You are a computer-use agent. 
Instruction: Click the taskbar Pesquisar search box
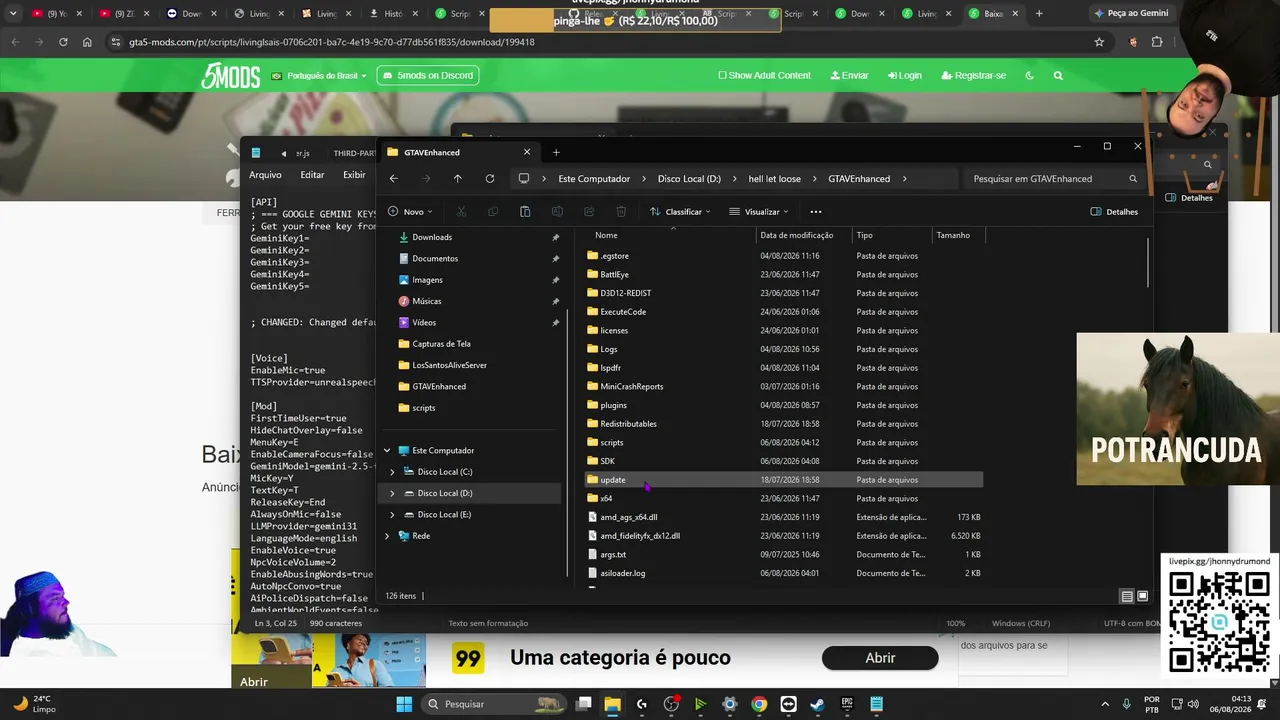494,704
